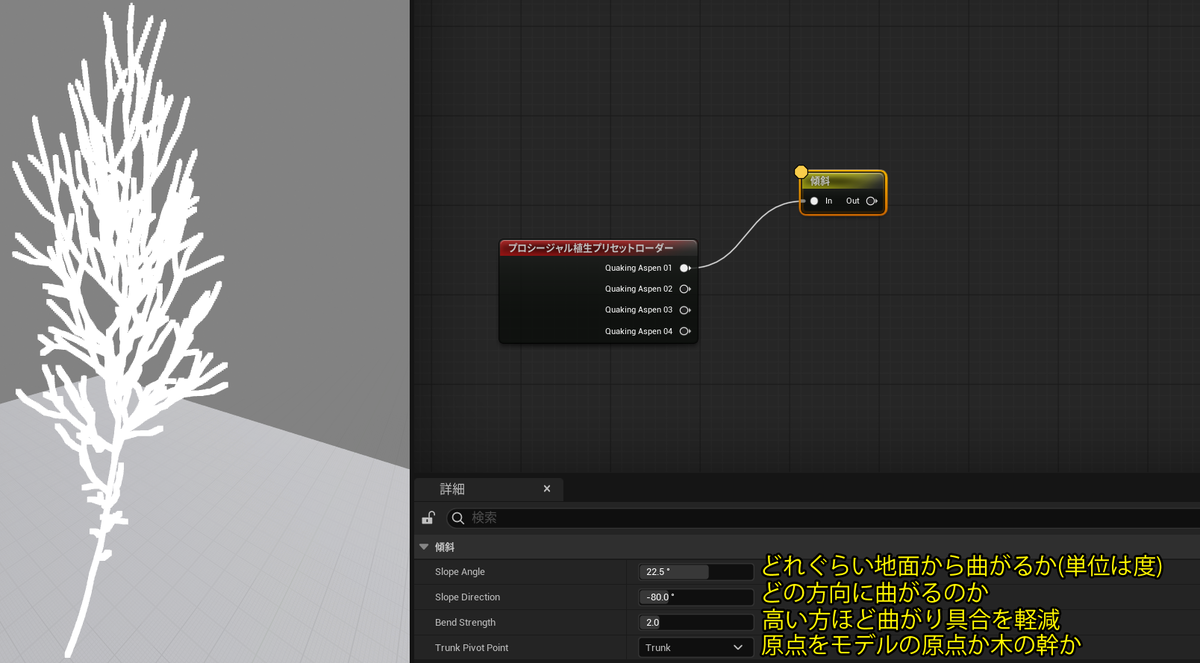Click the Quaking Aspen 04 pin label
Screen dimensions: 1200x663
click(639, 331)
